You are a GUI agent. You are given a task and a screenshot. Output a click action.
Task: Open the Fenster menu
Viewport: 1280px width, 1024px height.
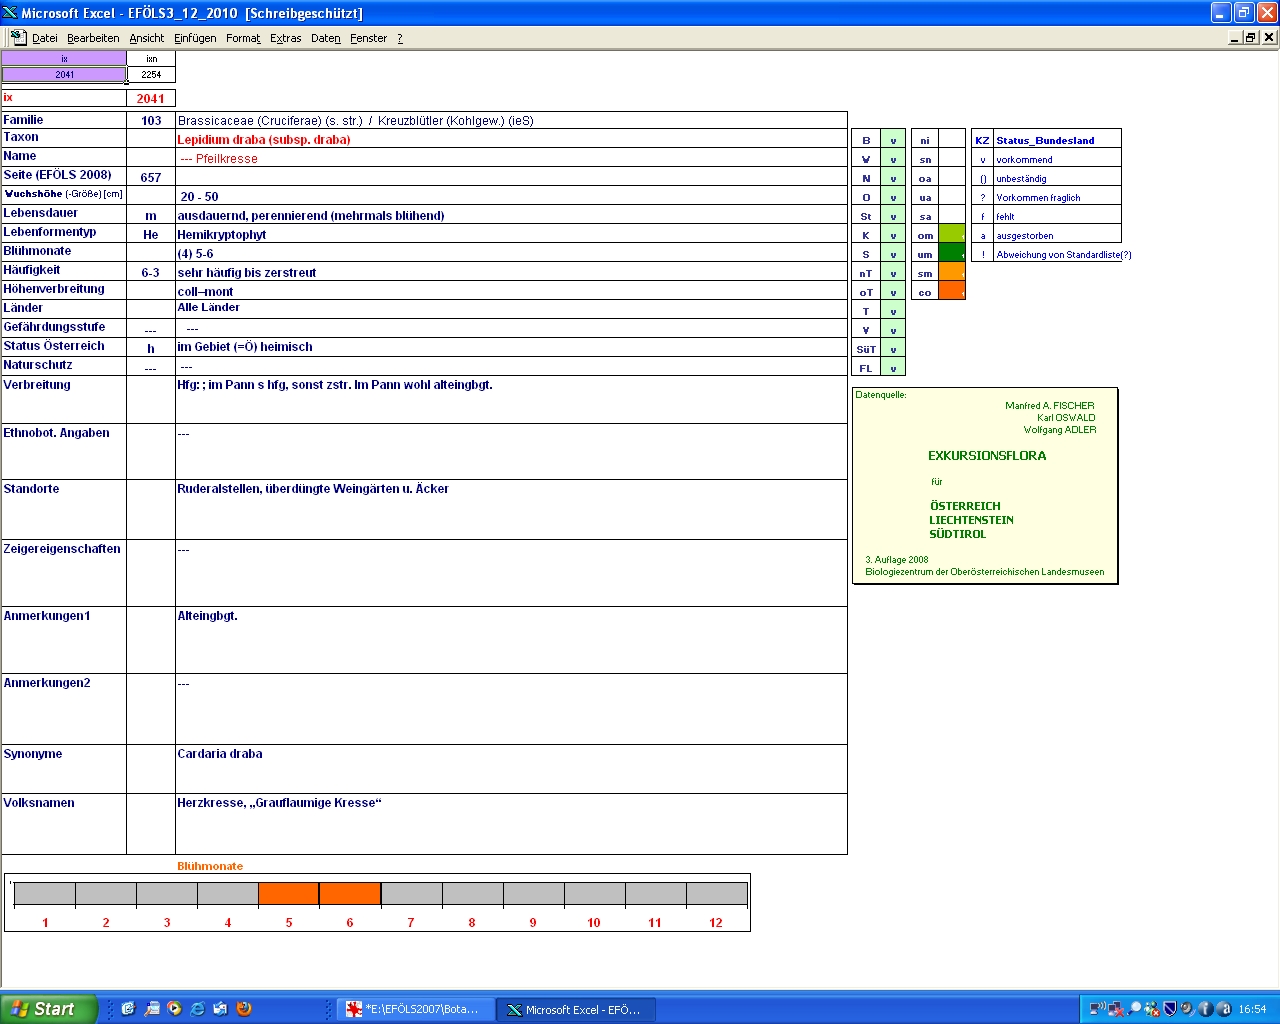point(368,38)
